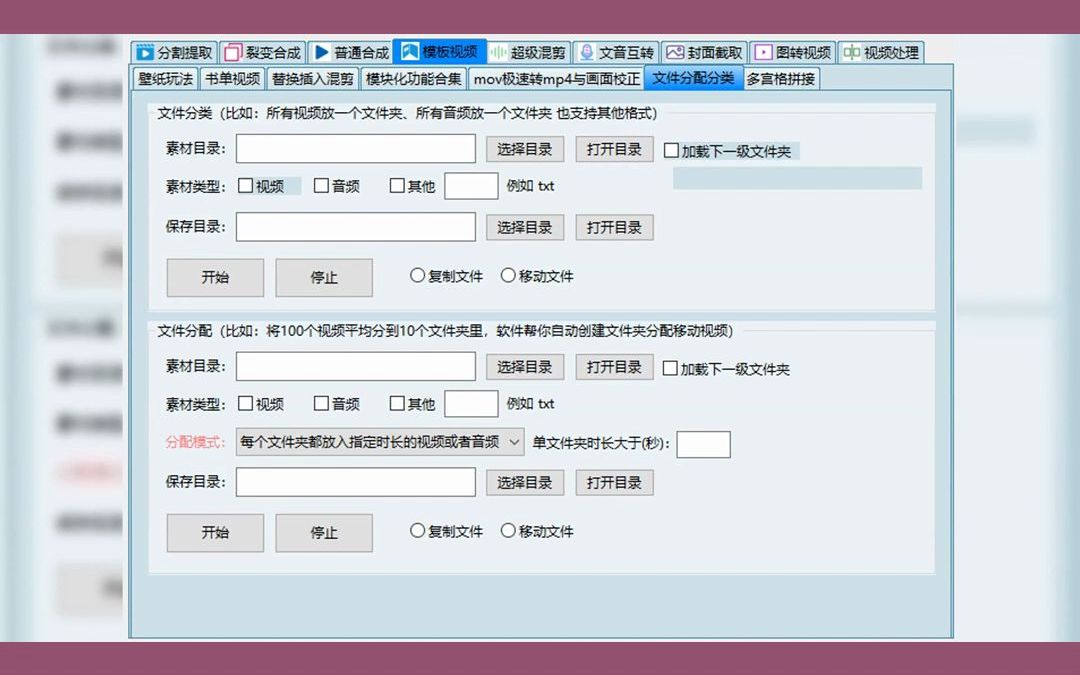Image resolution: width=1080 pixels, height=675 pixels.
Task: Select the play icon on 普通合成 tab
Action: click(320, 52)
